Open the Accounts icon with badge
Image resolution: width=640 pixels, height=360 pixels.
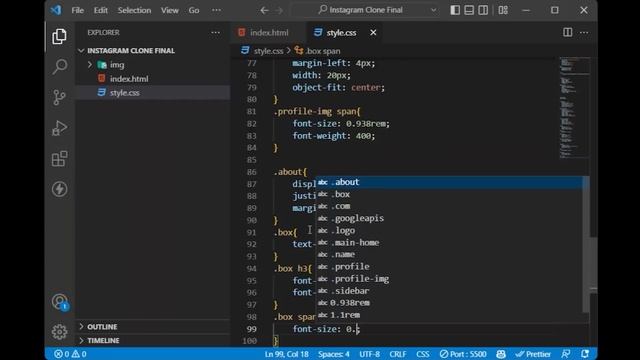coord(60,302)
